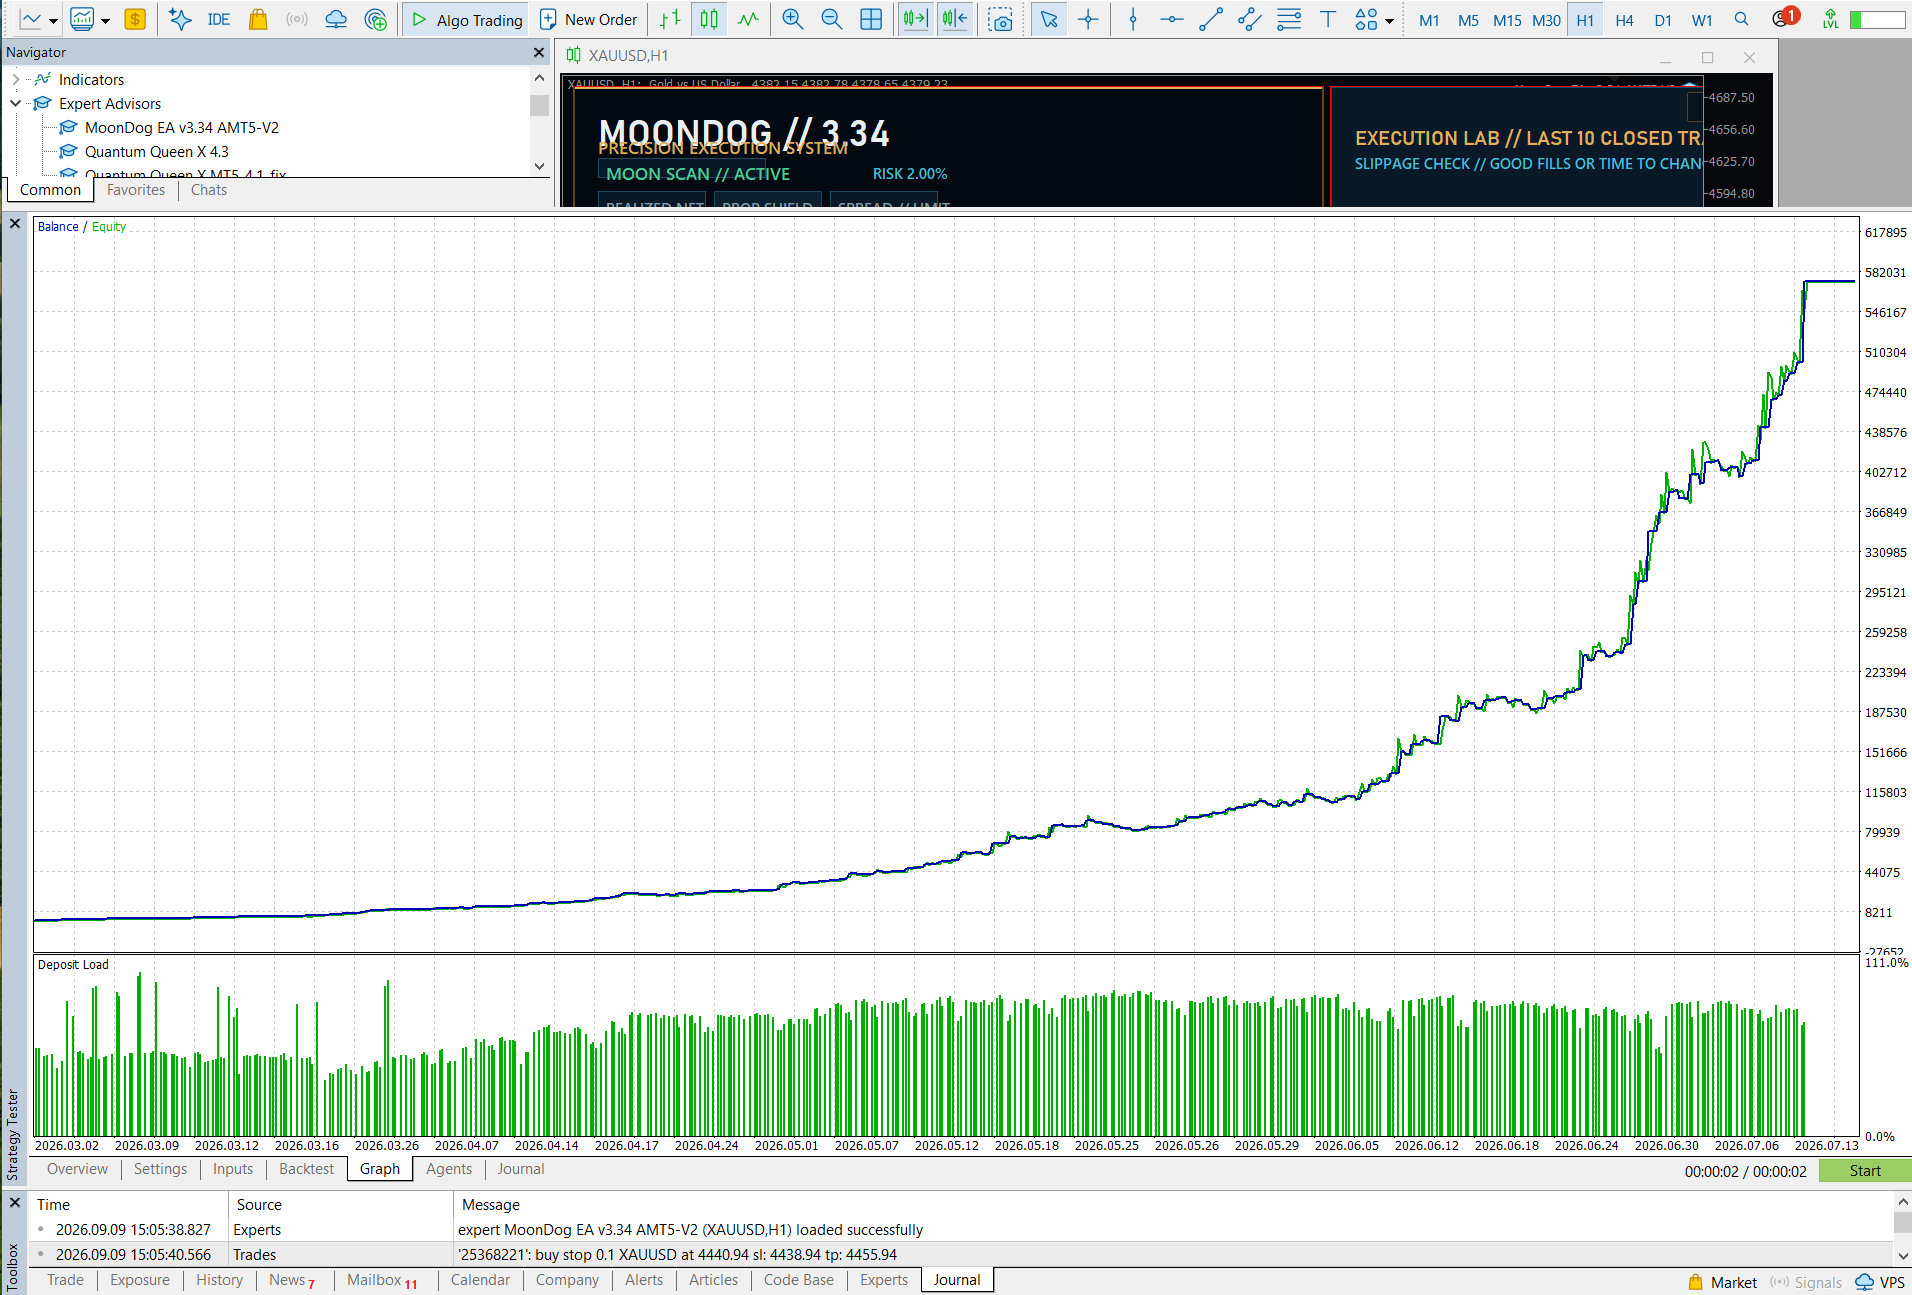Open the Market shopping bag icon
The width and height of the screenshot is (1912, 1295).
pos(258,19)
